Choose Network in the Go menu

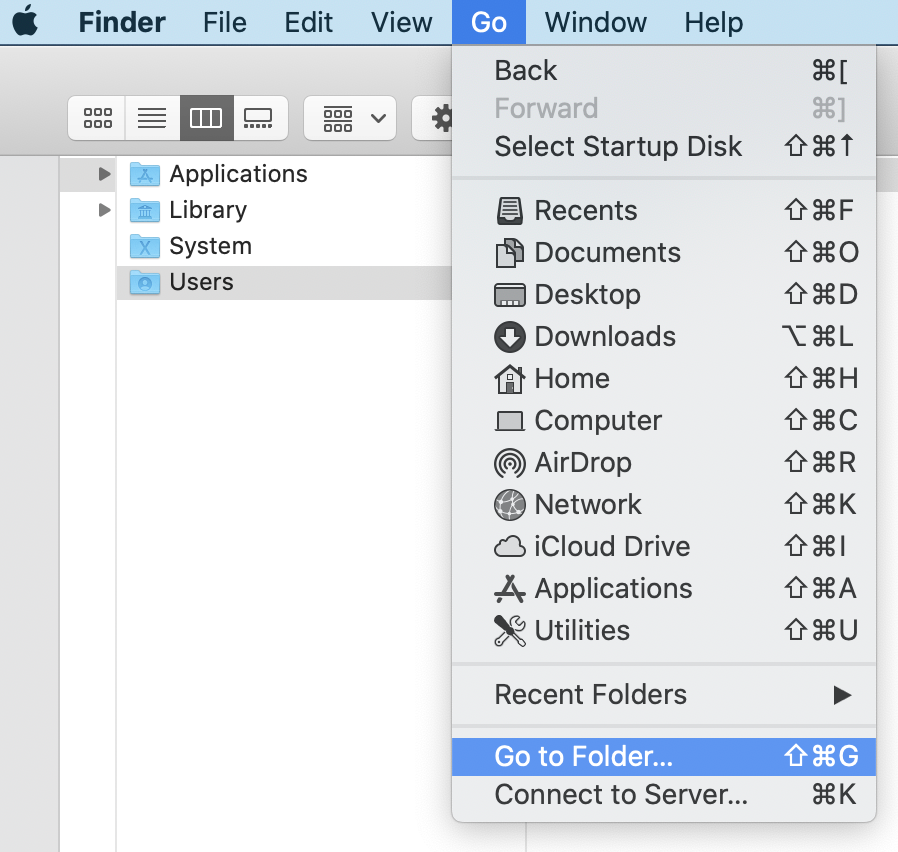[664, 504]
